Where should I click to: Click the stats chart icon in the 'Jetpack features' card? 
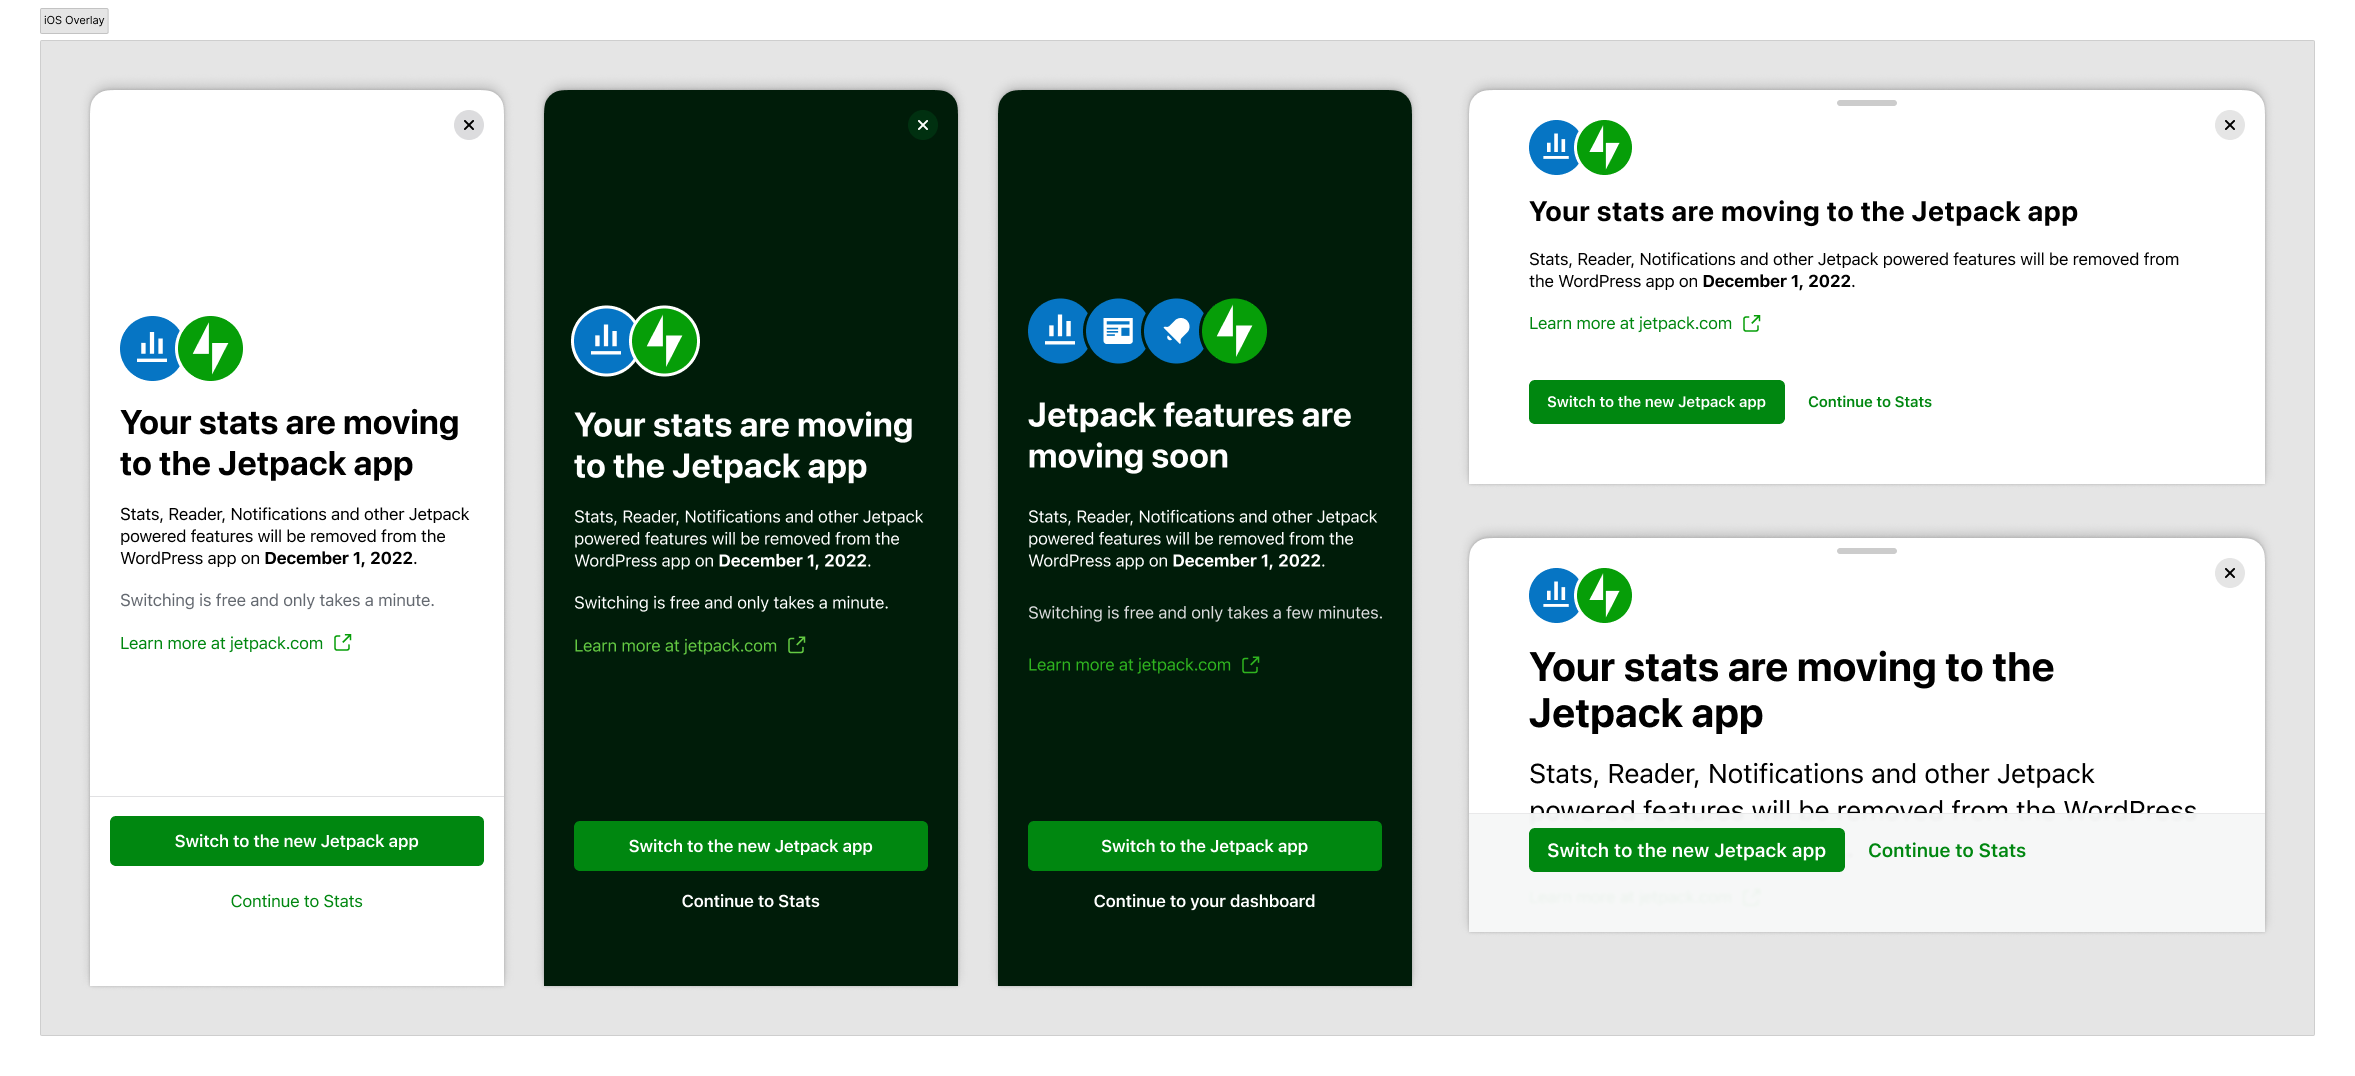point(1059,331)
